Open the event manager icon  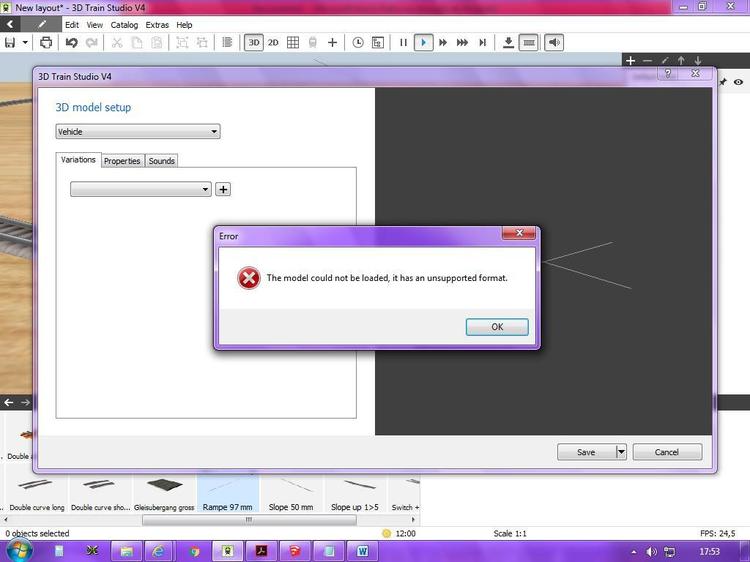click(377, 43)
